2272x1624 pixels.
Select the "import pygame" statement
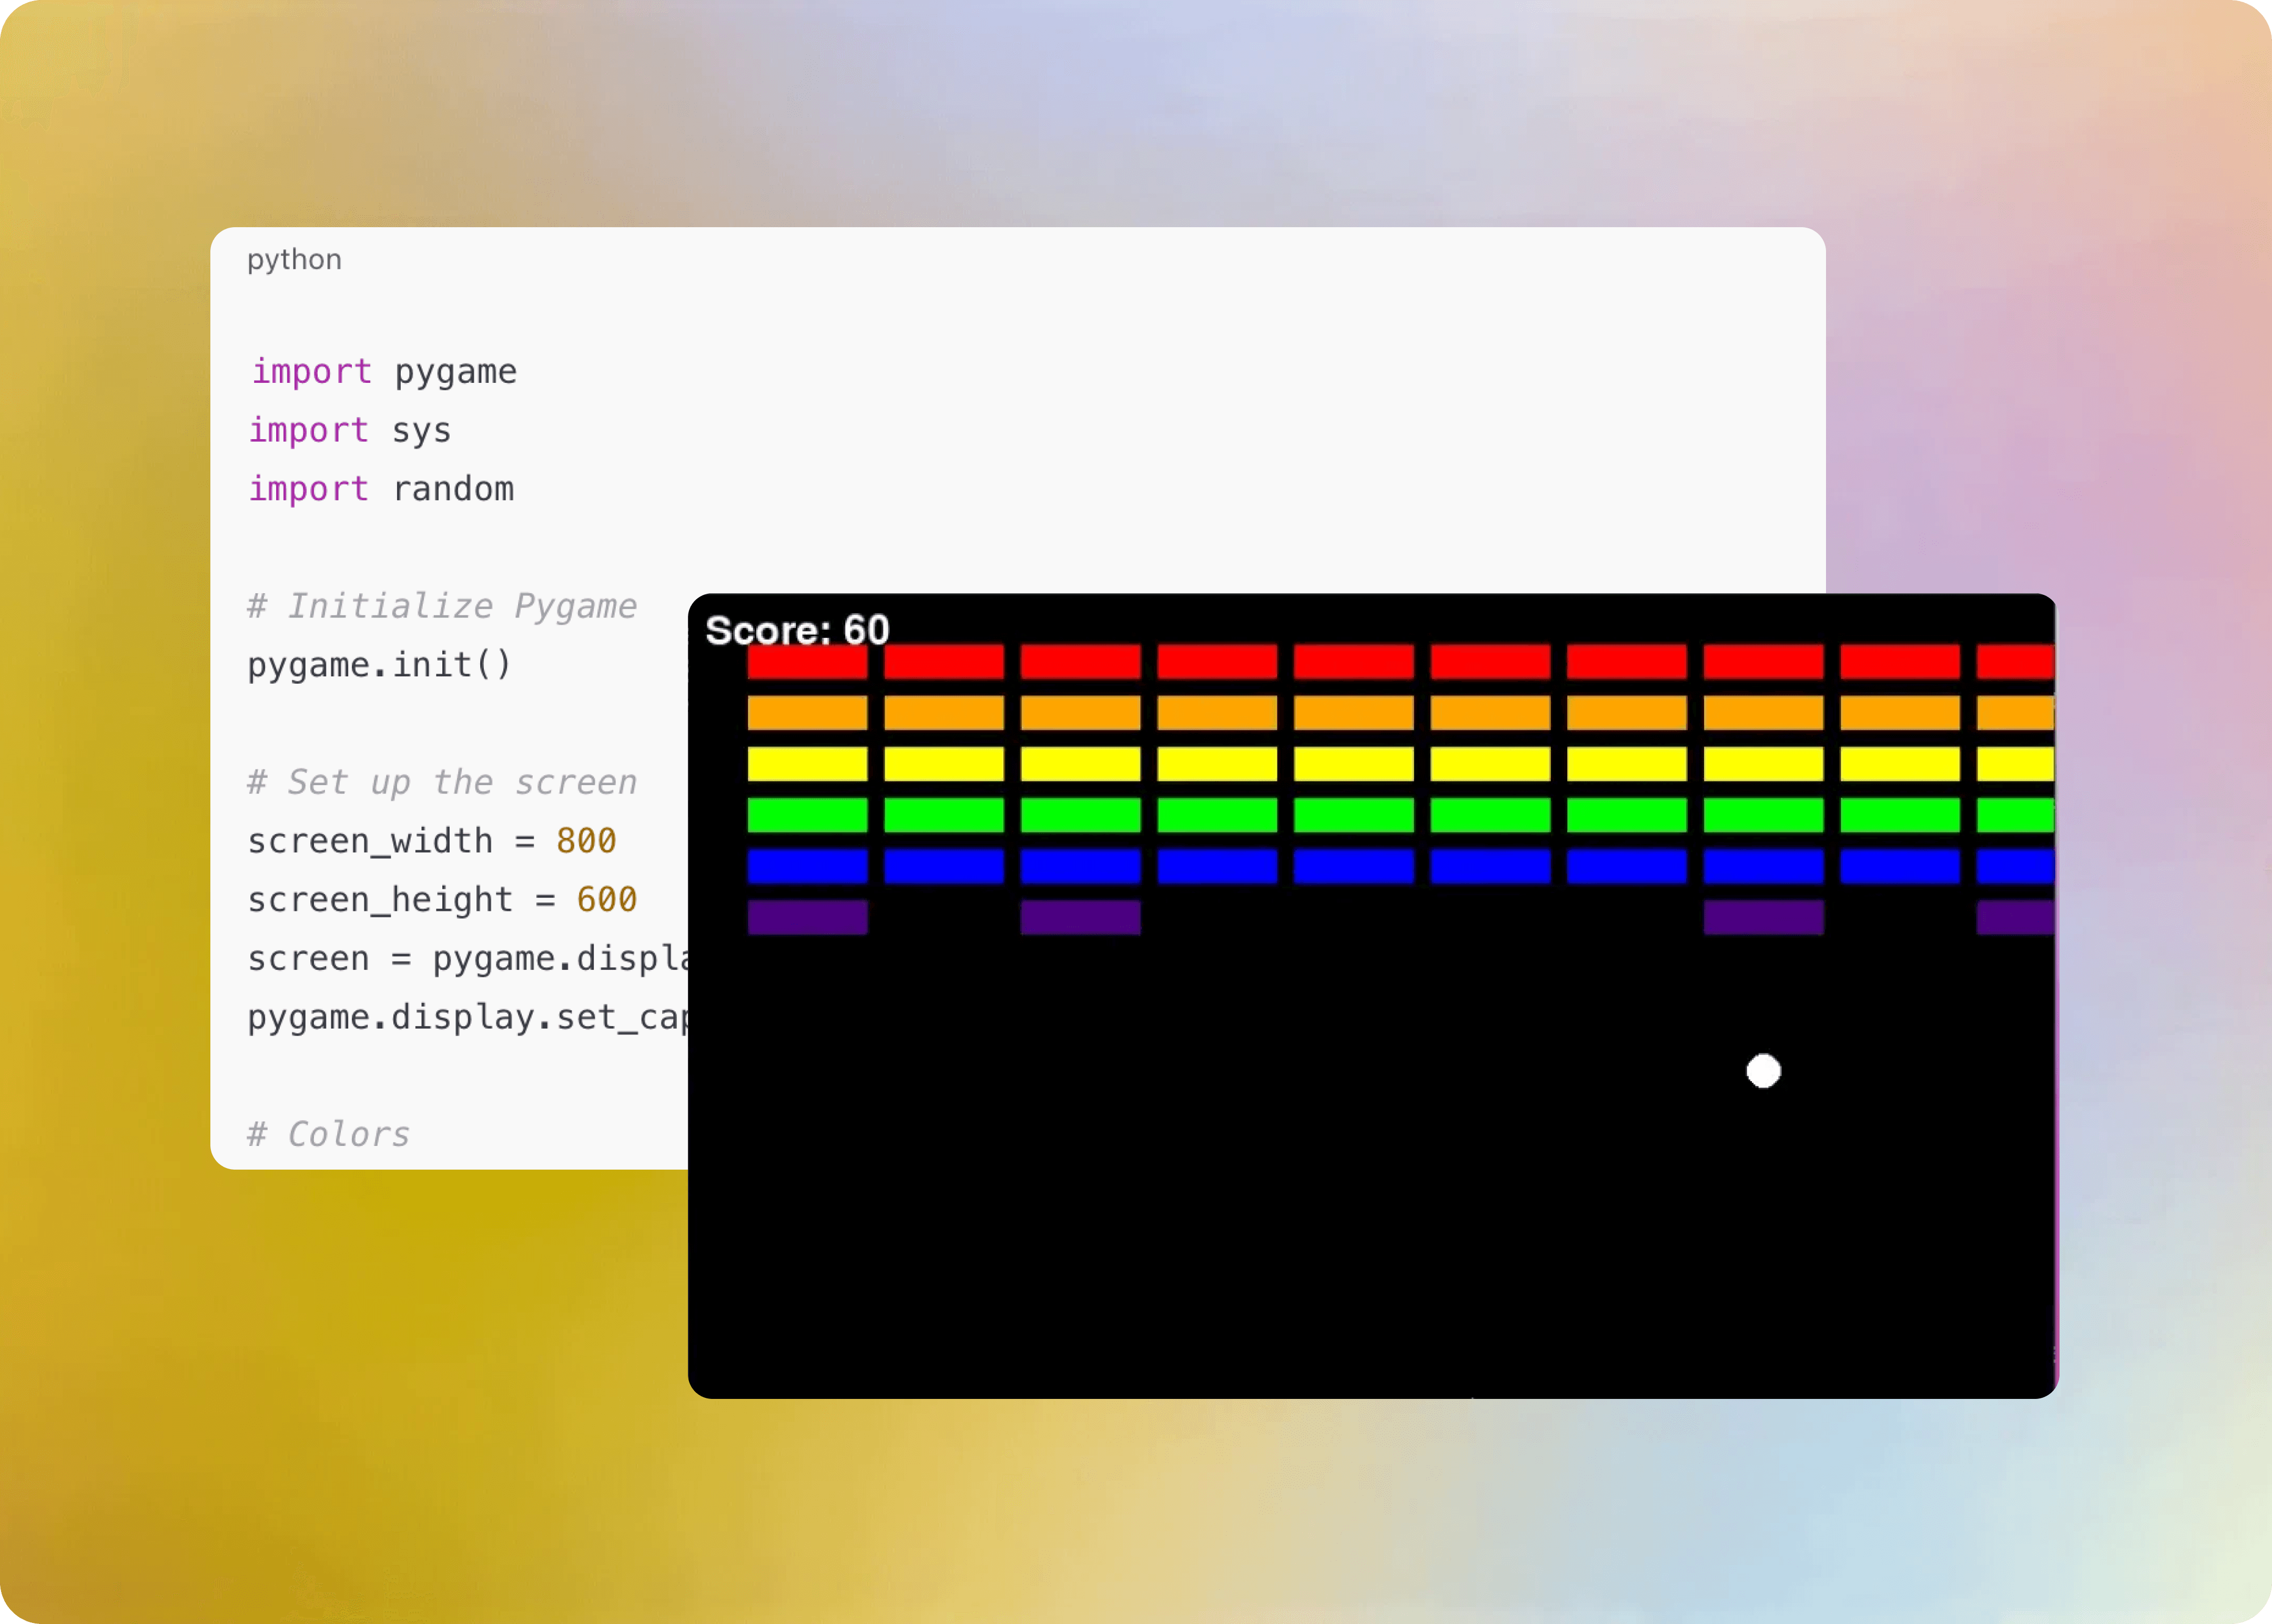pyautogui.click(x=382, y=371)
